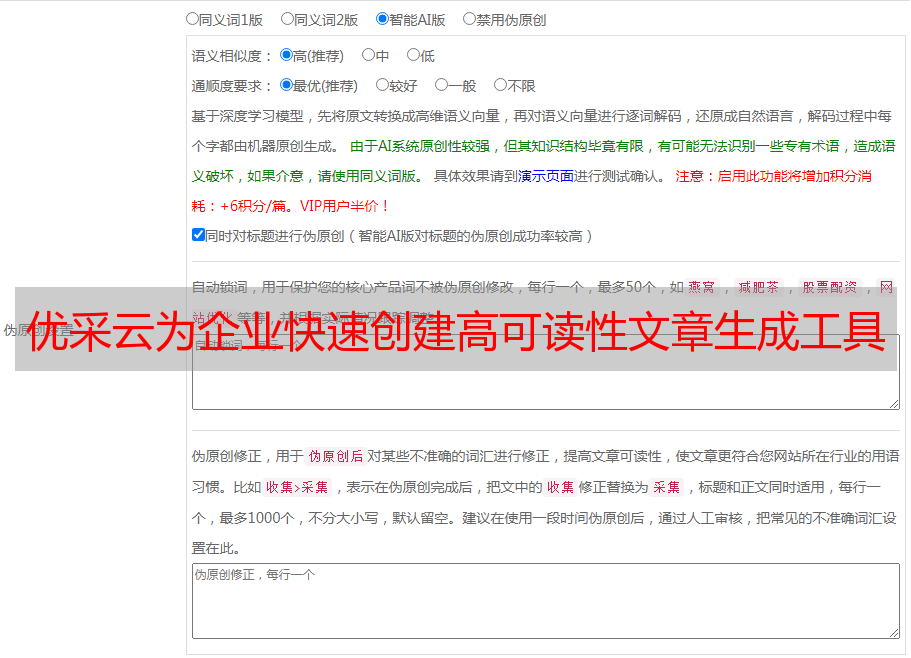The image size is (911, 658).
Task: Click the red 优采云 banner overlay text
Action: (x=457, y=332)
